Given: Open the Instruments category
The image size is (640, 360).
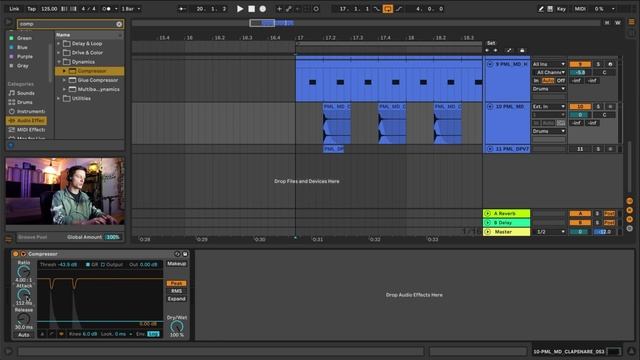Looking at the screenshot, I should 27,111.
